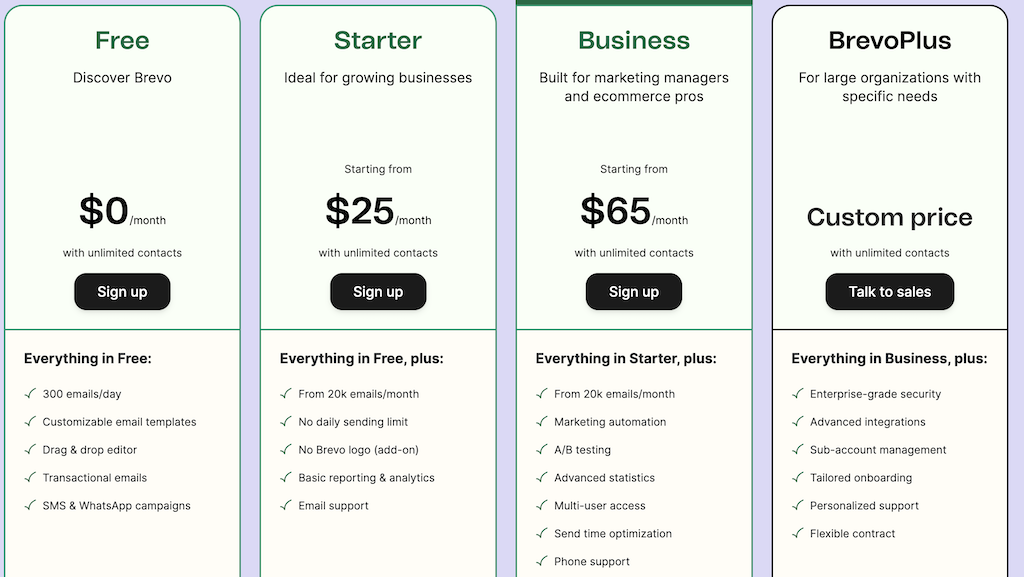Click the checkmark beside Marketing automation
This screenshot has width=1024, height=577.
tap(541, 422)
